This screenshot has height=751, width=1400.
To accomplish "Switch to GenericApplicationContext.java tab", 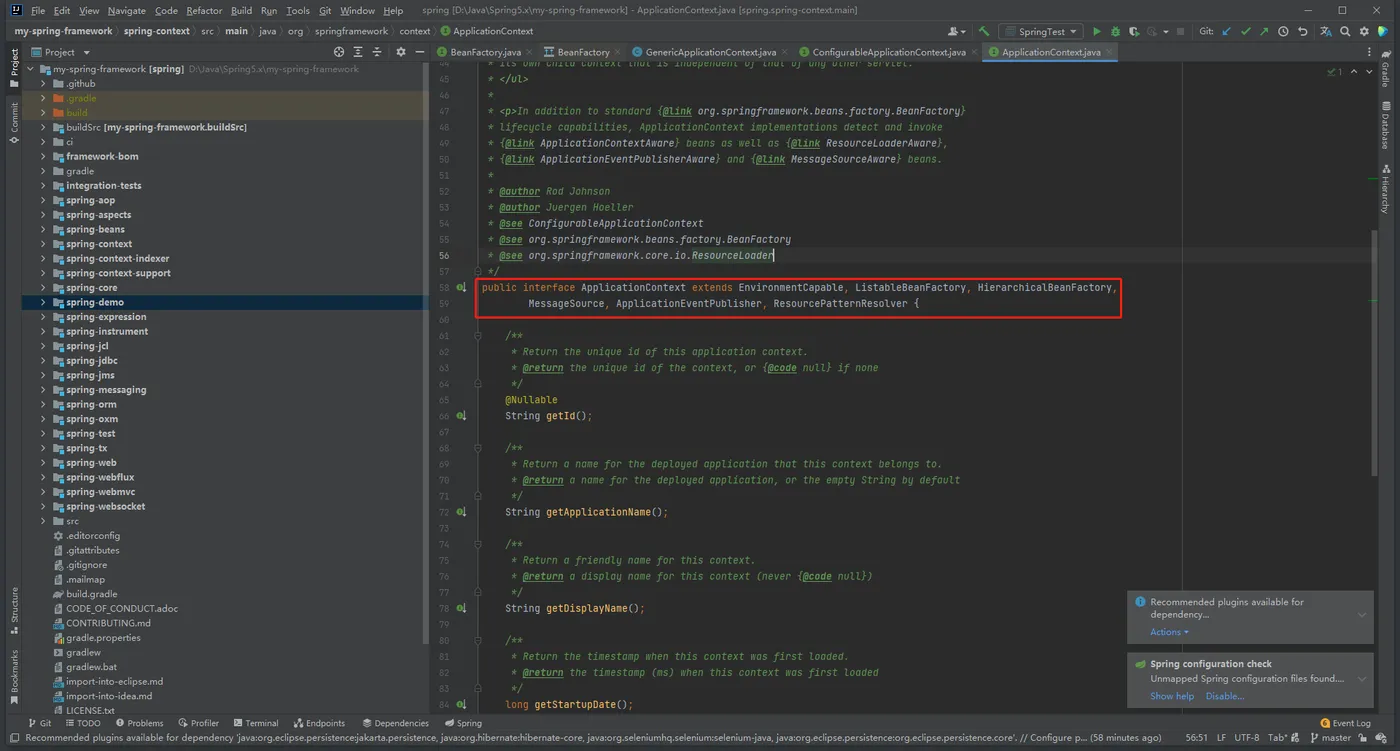I will [x=711, y=52].
